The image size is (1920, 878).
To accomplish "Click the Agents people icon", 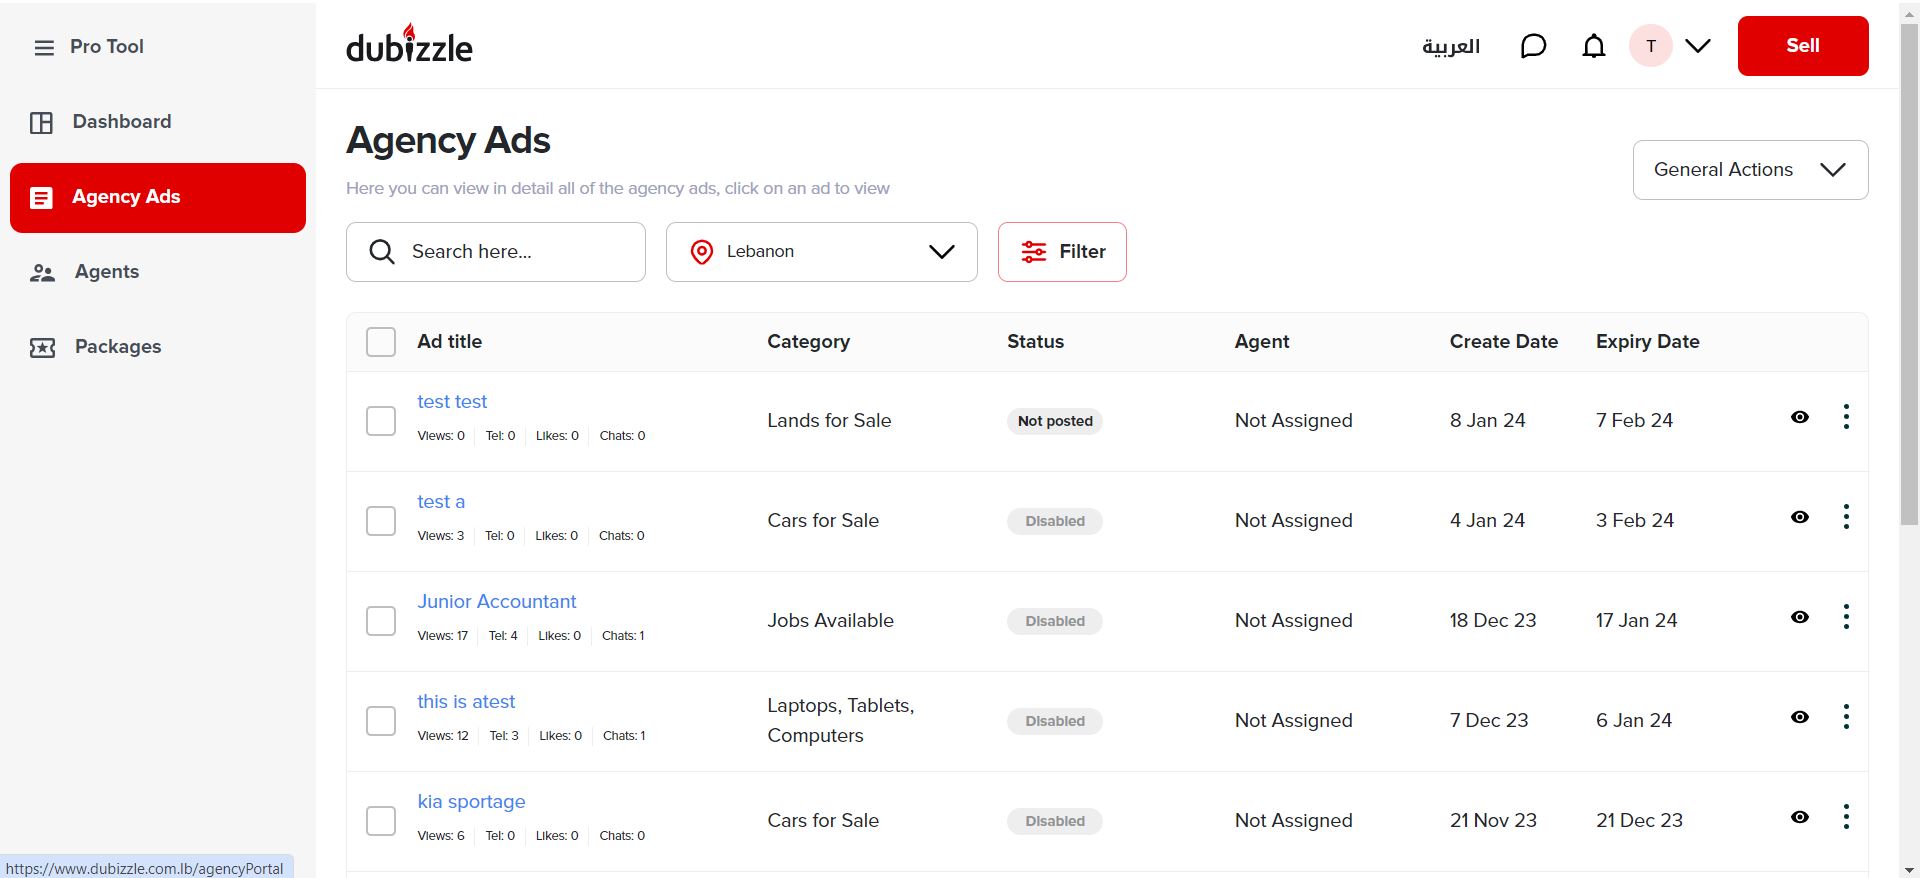I will click(x=42, y=273).
